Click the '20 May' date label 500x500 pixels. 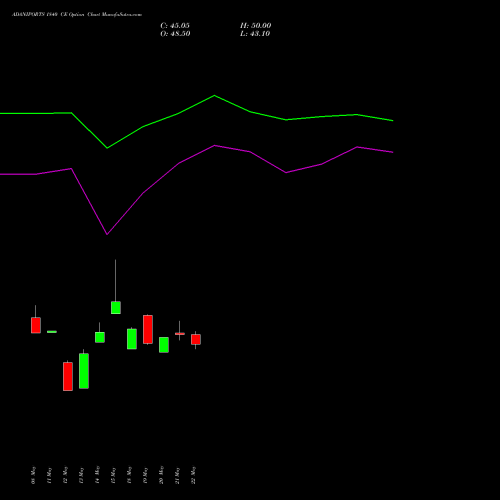(161, 475)
